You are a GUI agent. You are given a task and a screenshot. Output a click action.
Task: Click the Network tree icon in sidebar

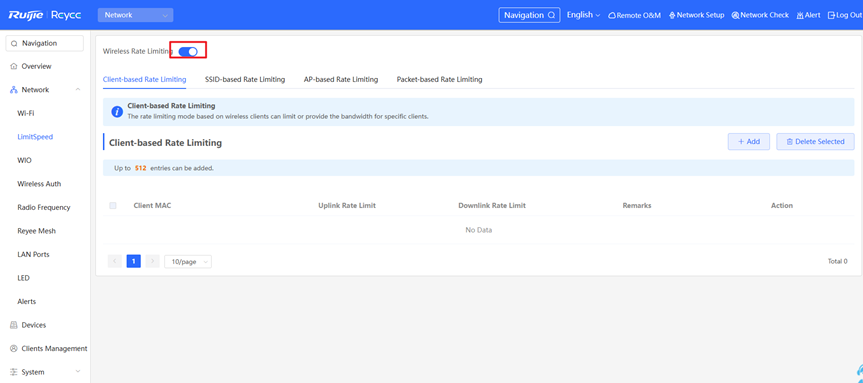(14, 90)
